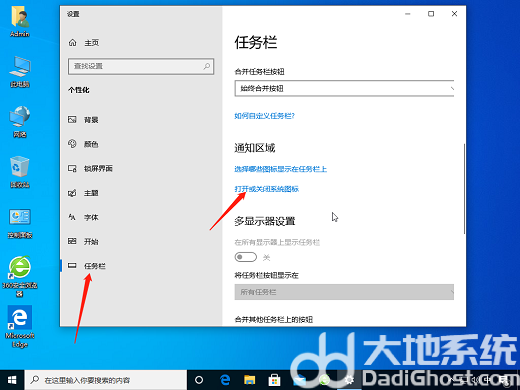Select 任务栏 in personalization menu
This screenshot has height=390, width=520.
95,266
